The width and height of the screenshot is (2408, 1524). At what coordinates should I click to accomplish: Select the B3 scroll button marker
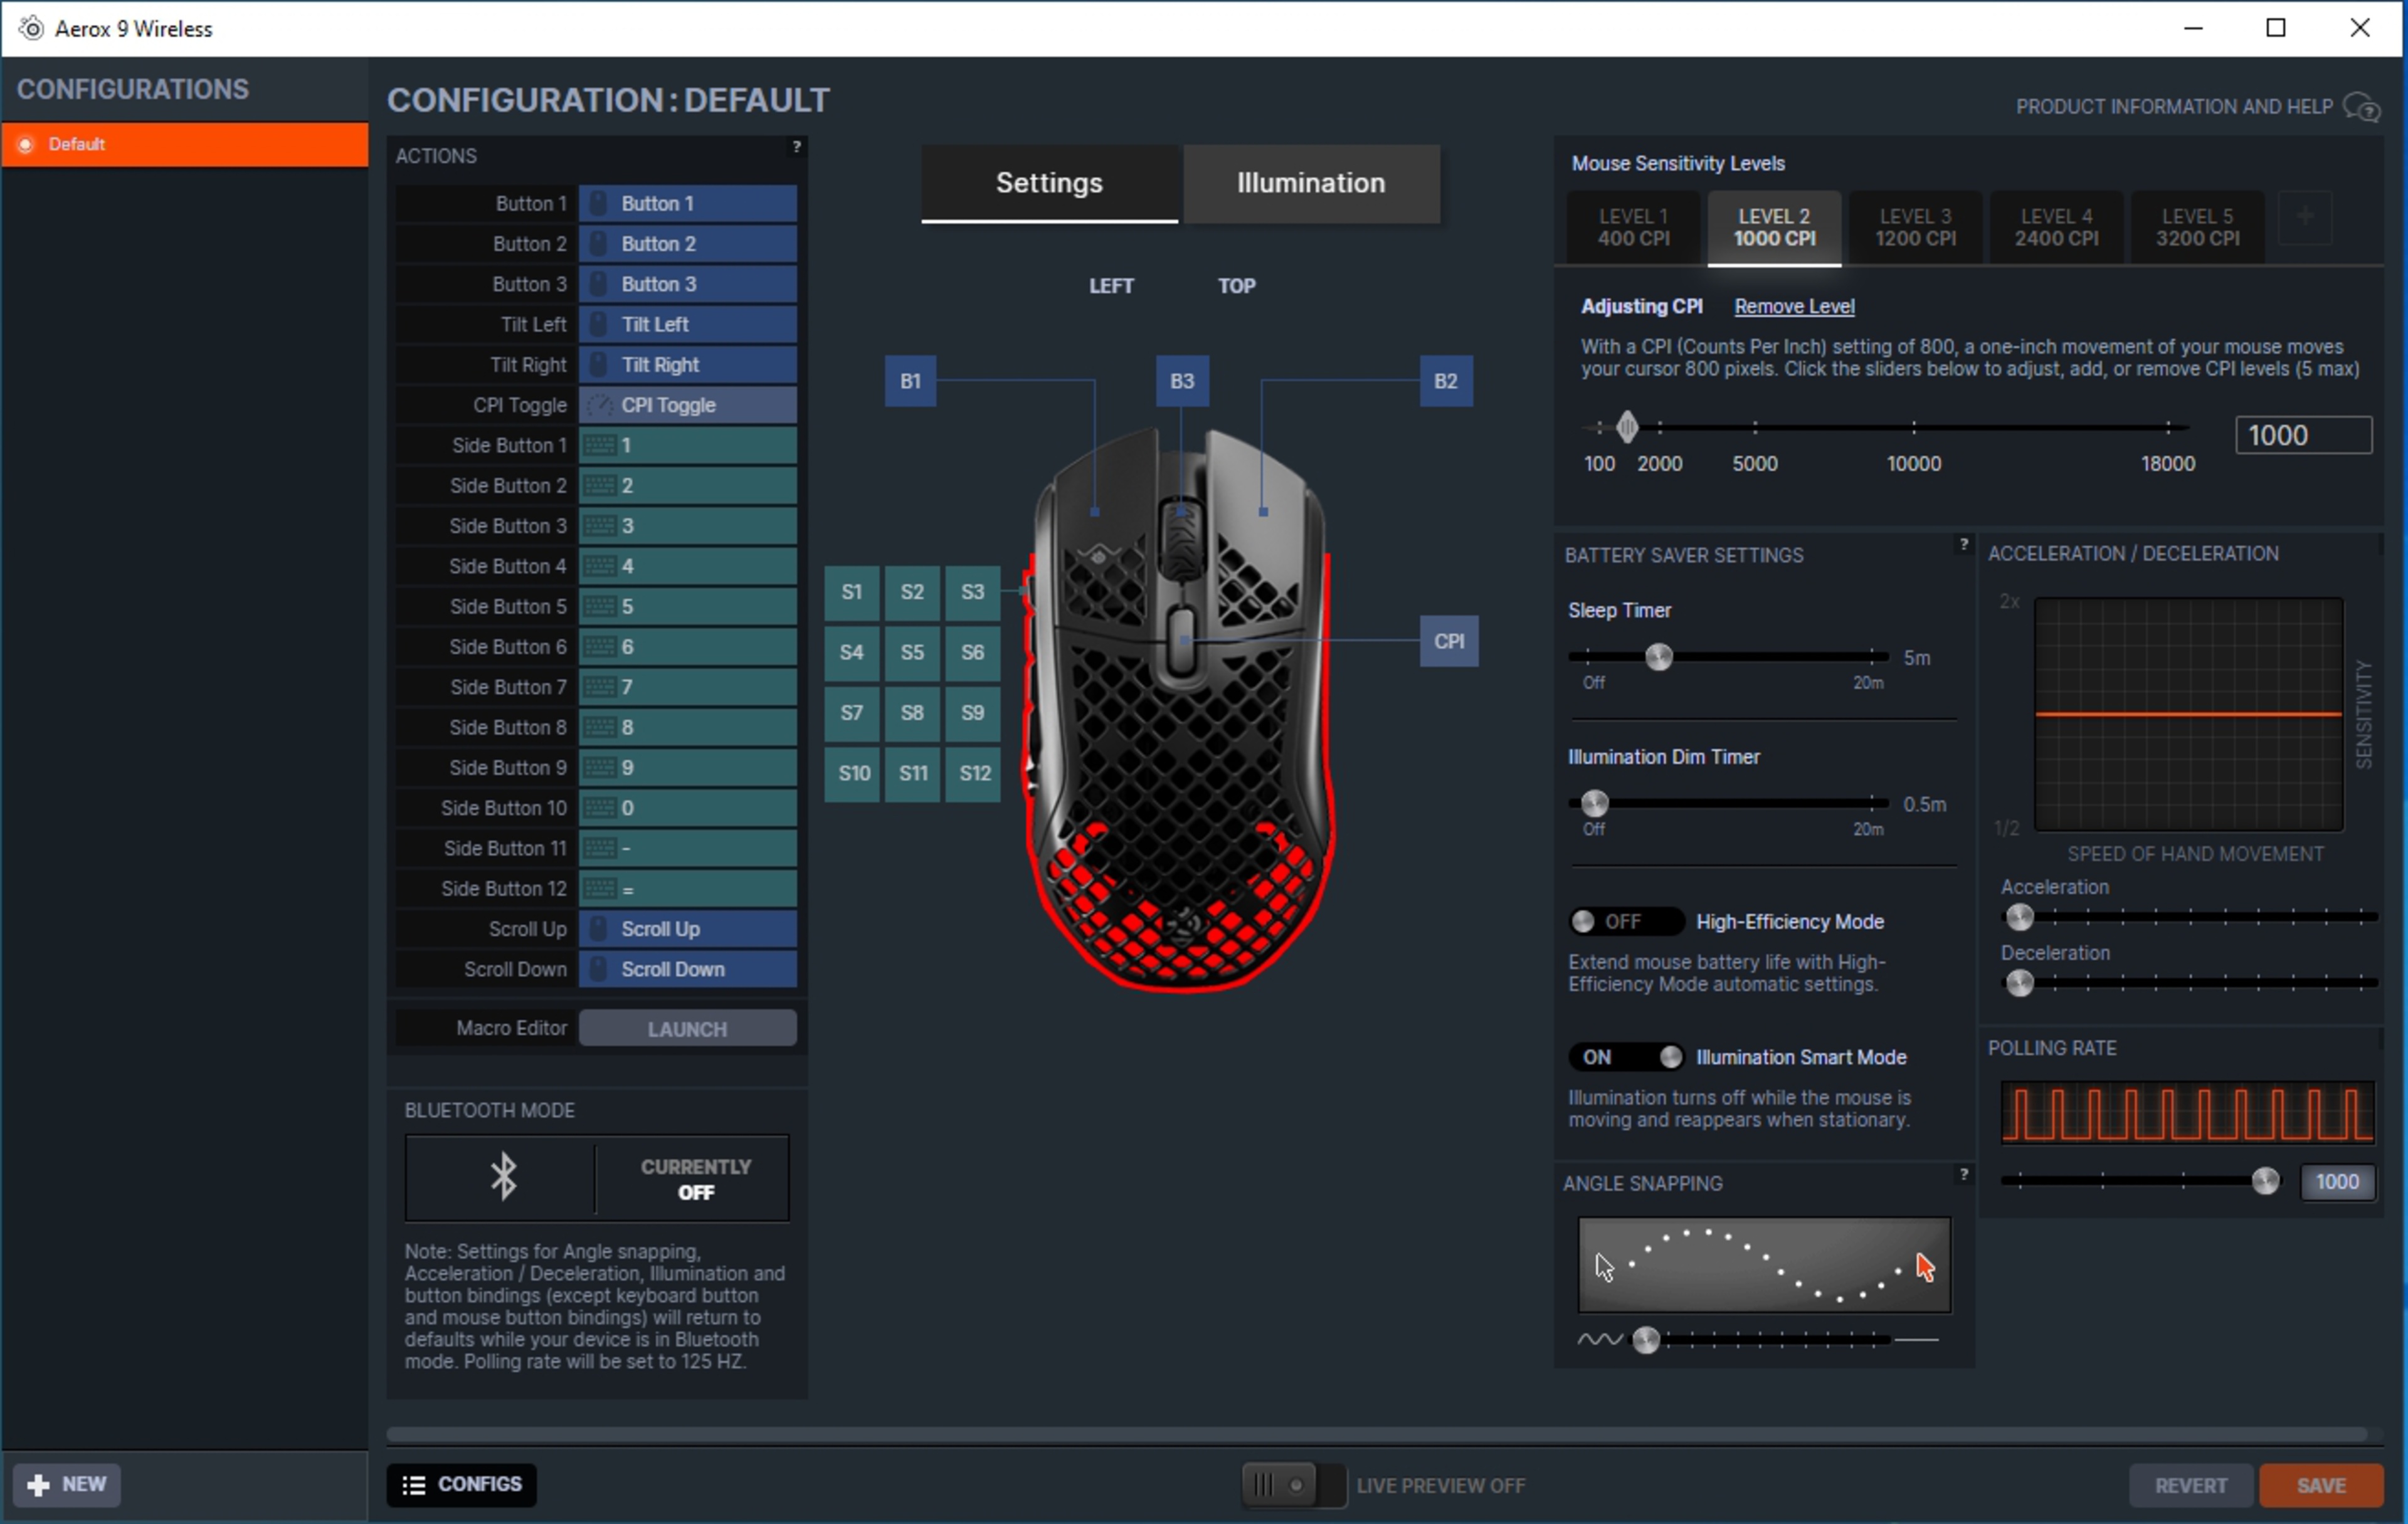point(1182,381)
